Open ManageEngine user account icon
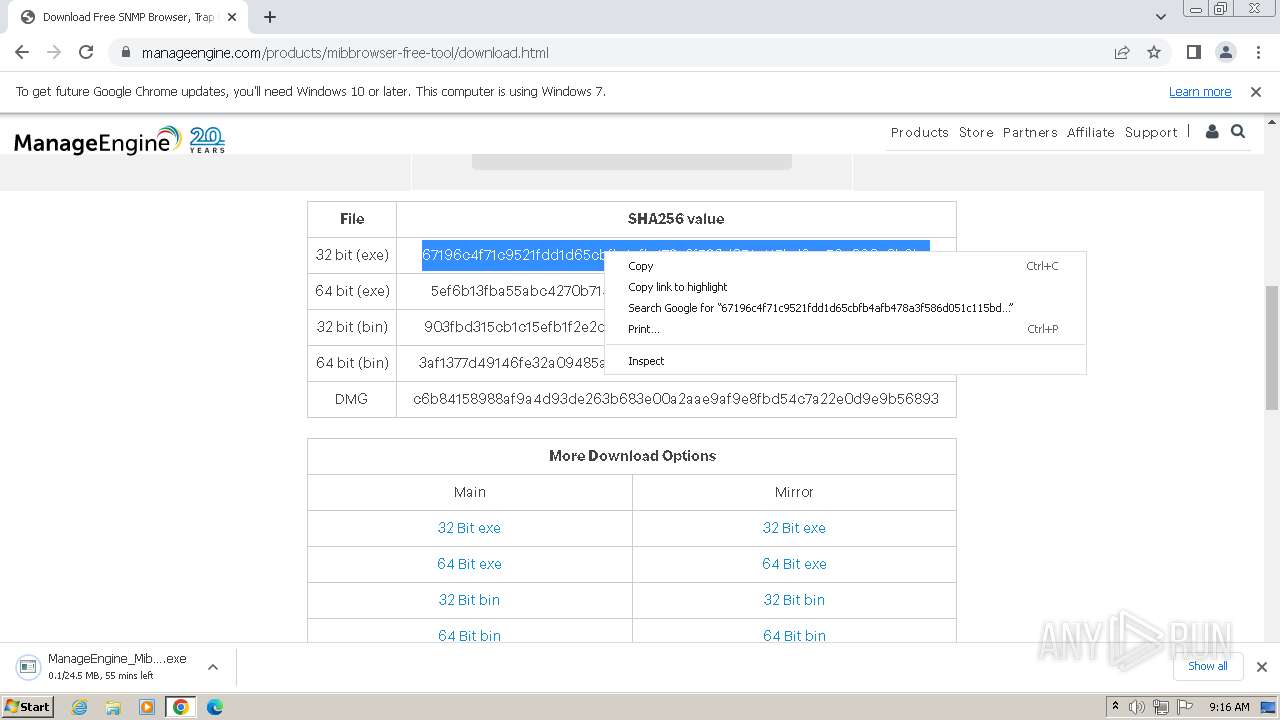The height and width of the screenshot is (720, 1280). pos(1212,132)
